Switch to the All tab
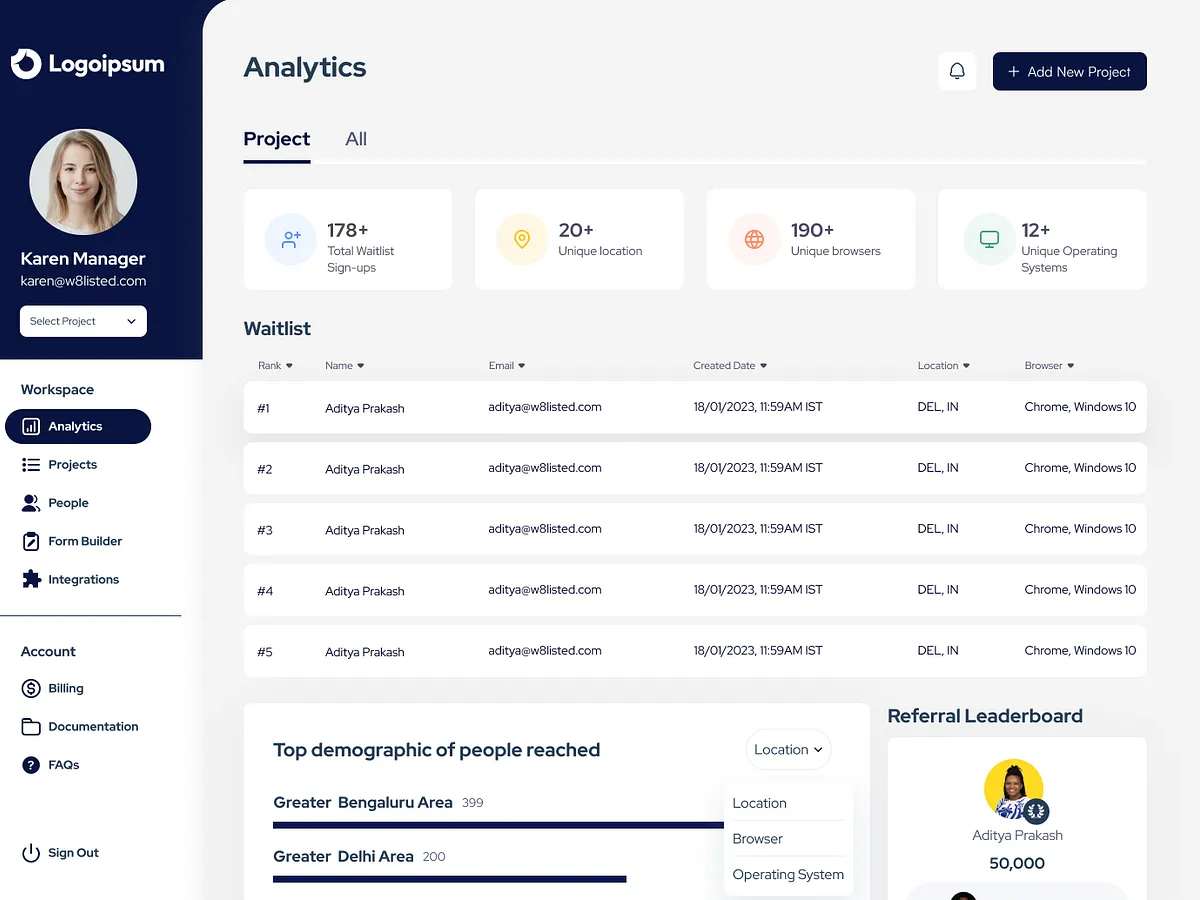Viewport: 1200px width, 900px height. 355,139
